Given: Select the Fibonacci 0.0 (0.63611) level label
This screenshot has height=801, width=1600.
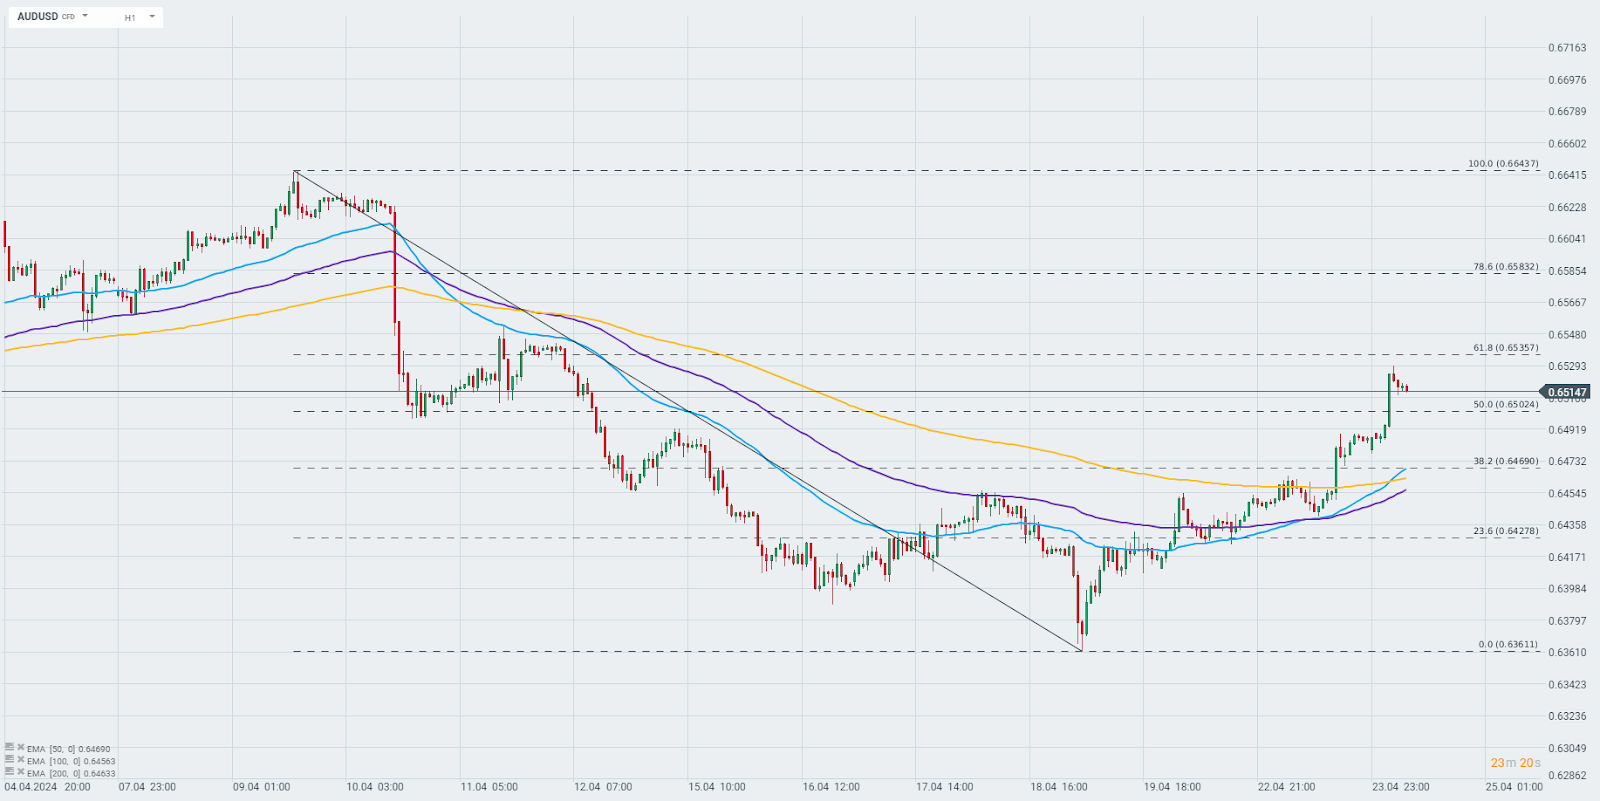Looking at the screenshot, I should click(1508, 645).
